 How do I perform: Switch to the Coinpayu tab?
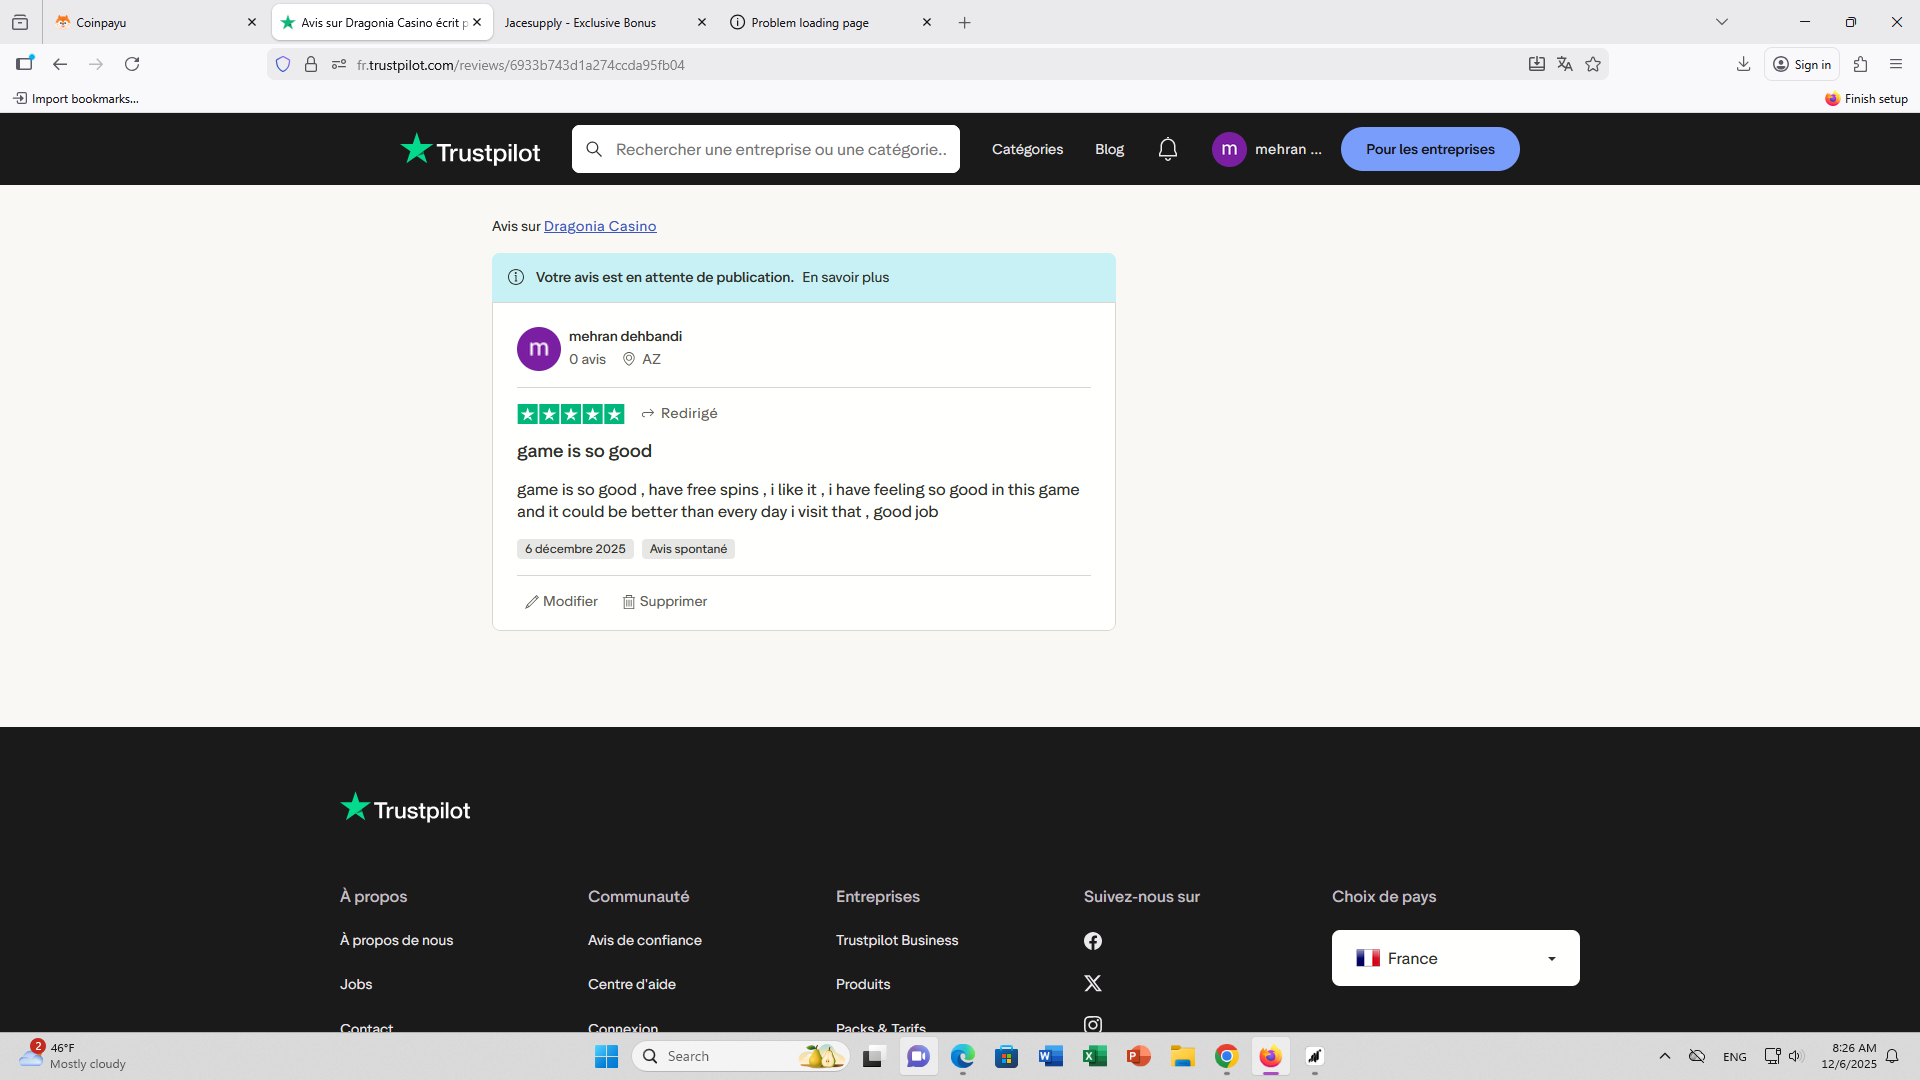tap(150, 22)
